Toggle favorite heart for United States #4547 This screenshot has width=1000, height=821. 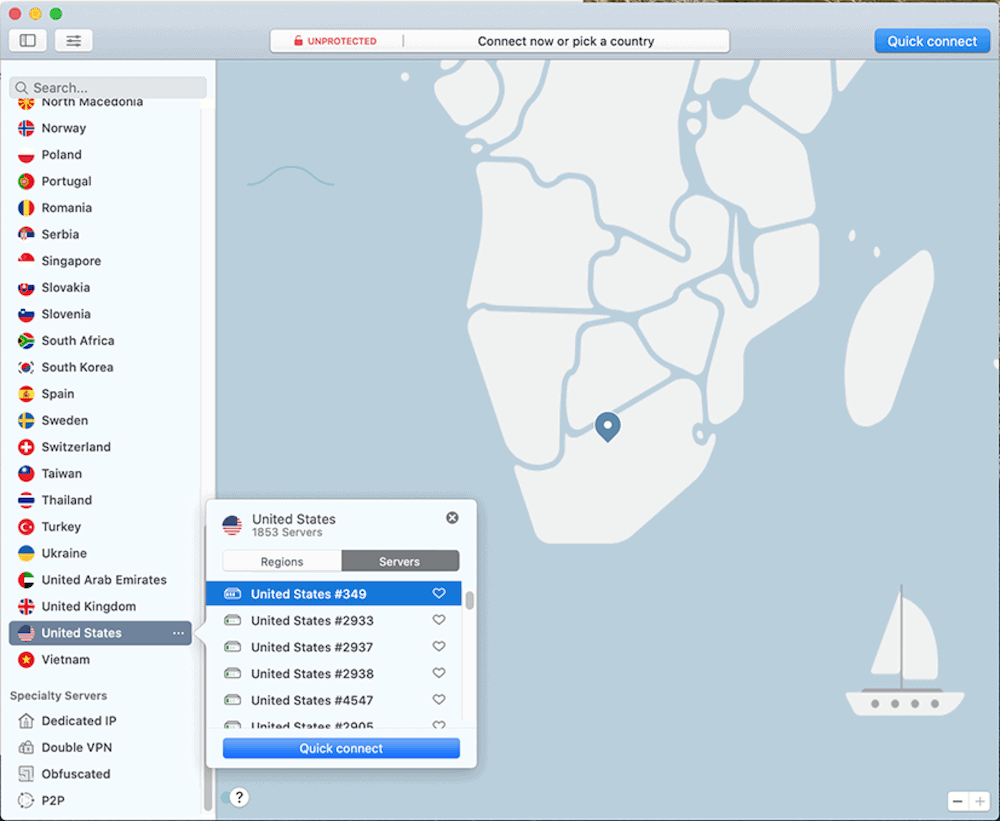point(439,700)
